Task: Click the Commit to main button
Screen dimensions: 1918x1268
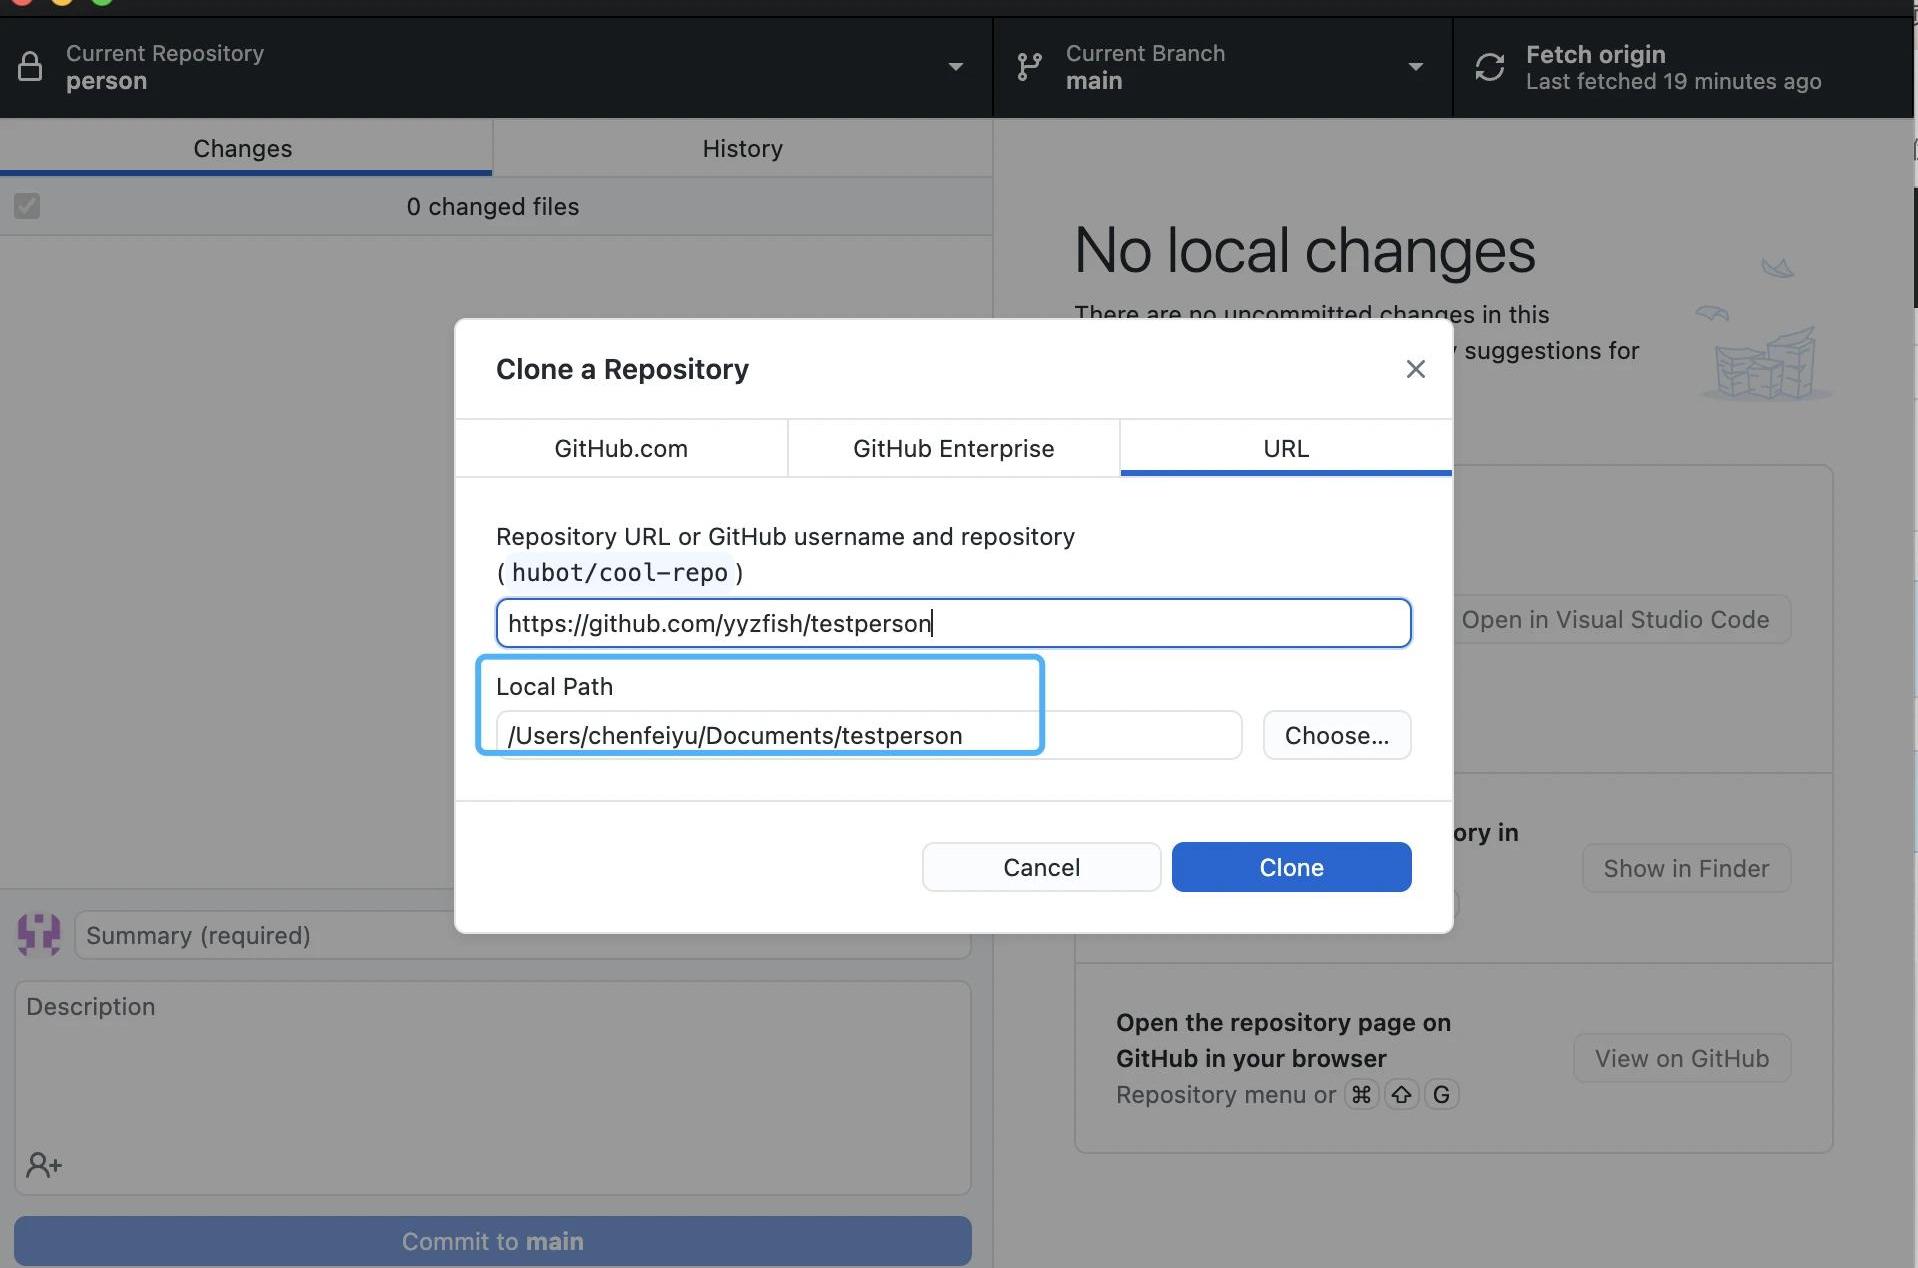Action: click(x=492, y=1241)
